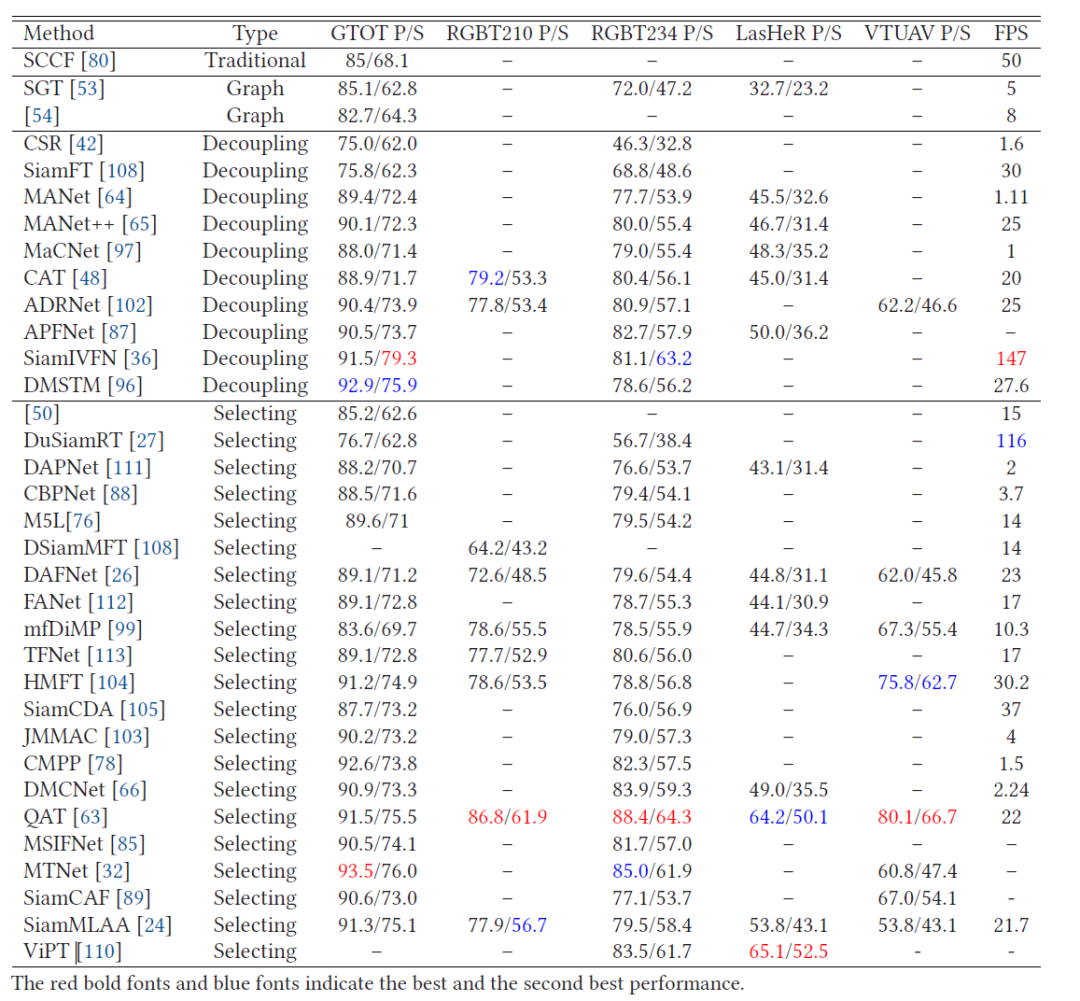
Task: Select SCCF GTOT value 85/68.1
Action: 377,61
